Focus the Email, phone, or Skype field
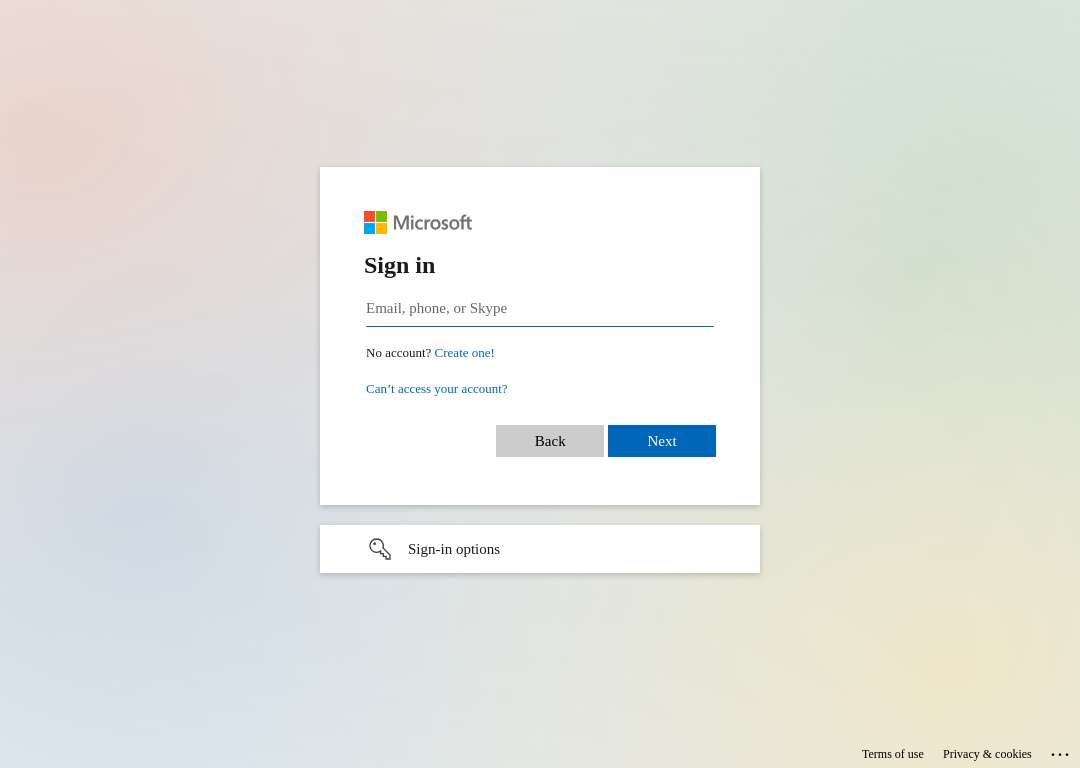1080x768 pixels. click(540, 309)
